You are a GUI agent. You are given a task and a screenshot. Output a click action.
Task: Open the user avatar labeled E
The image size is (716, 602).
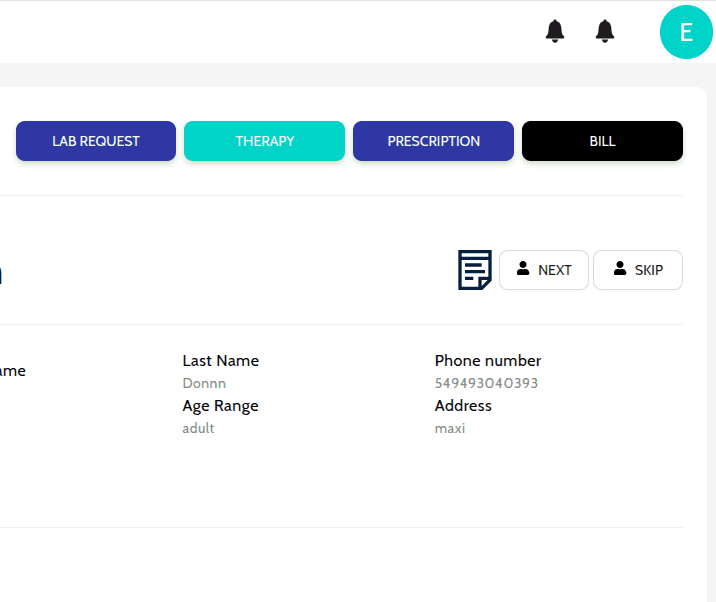(x=686, y=32)
